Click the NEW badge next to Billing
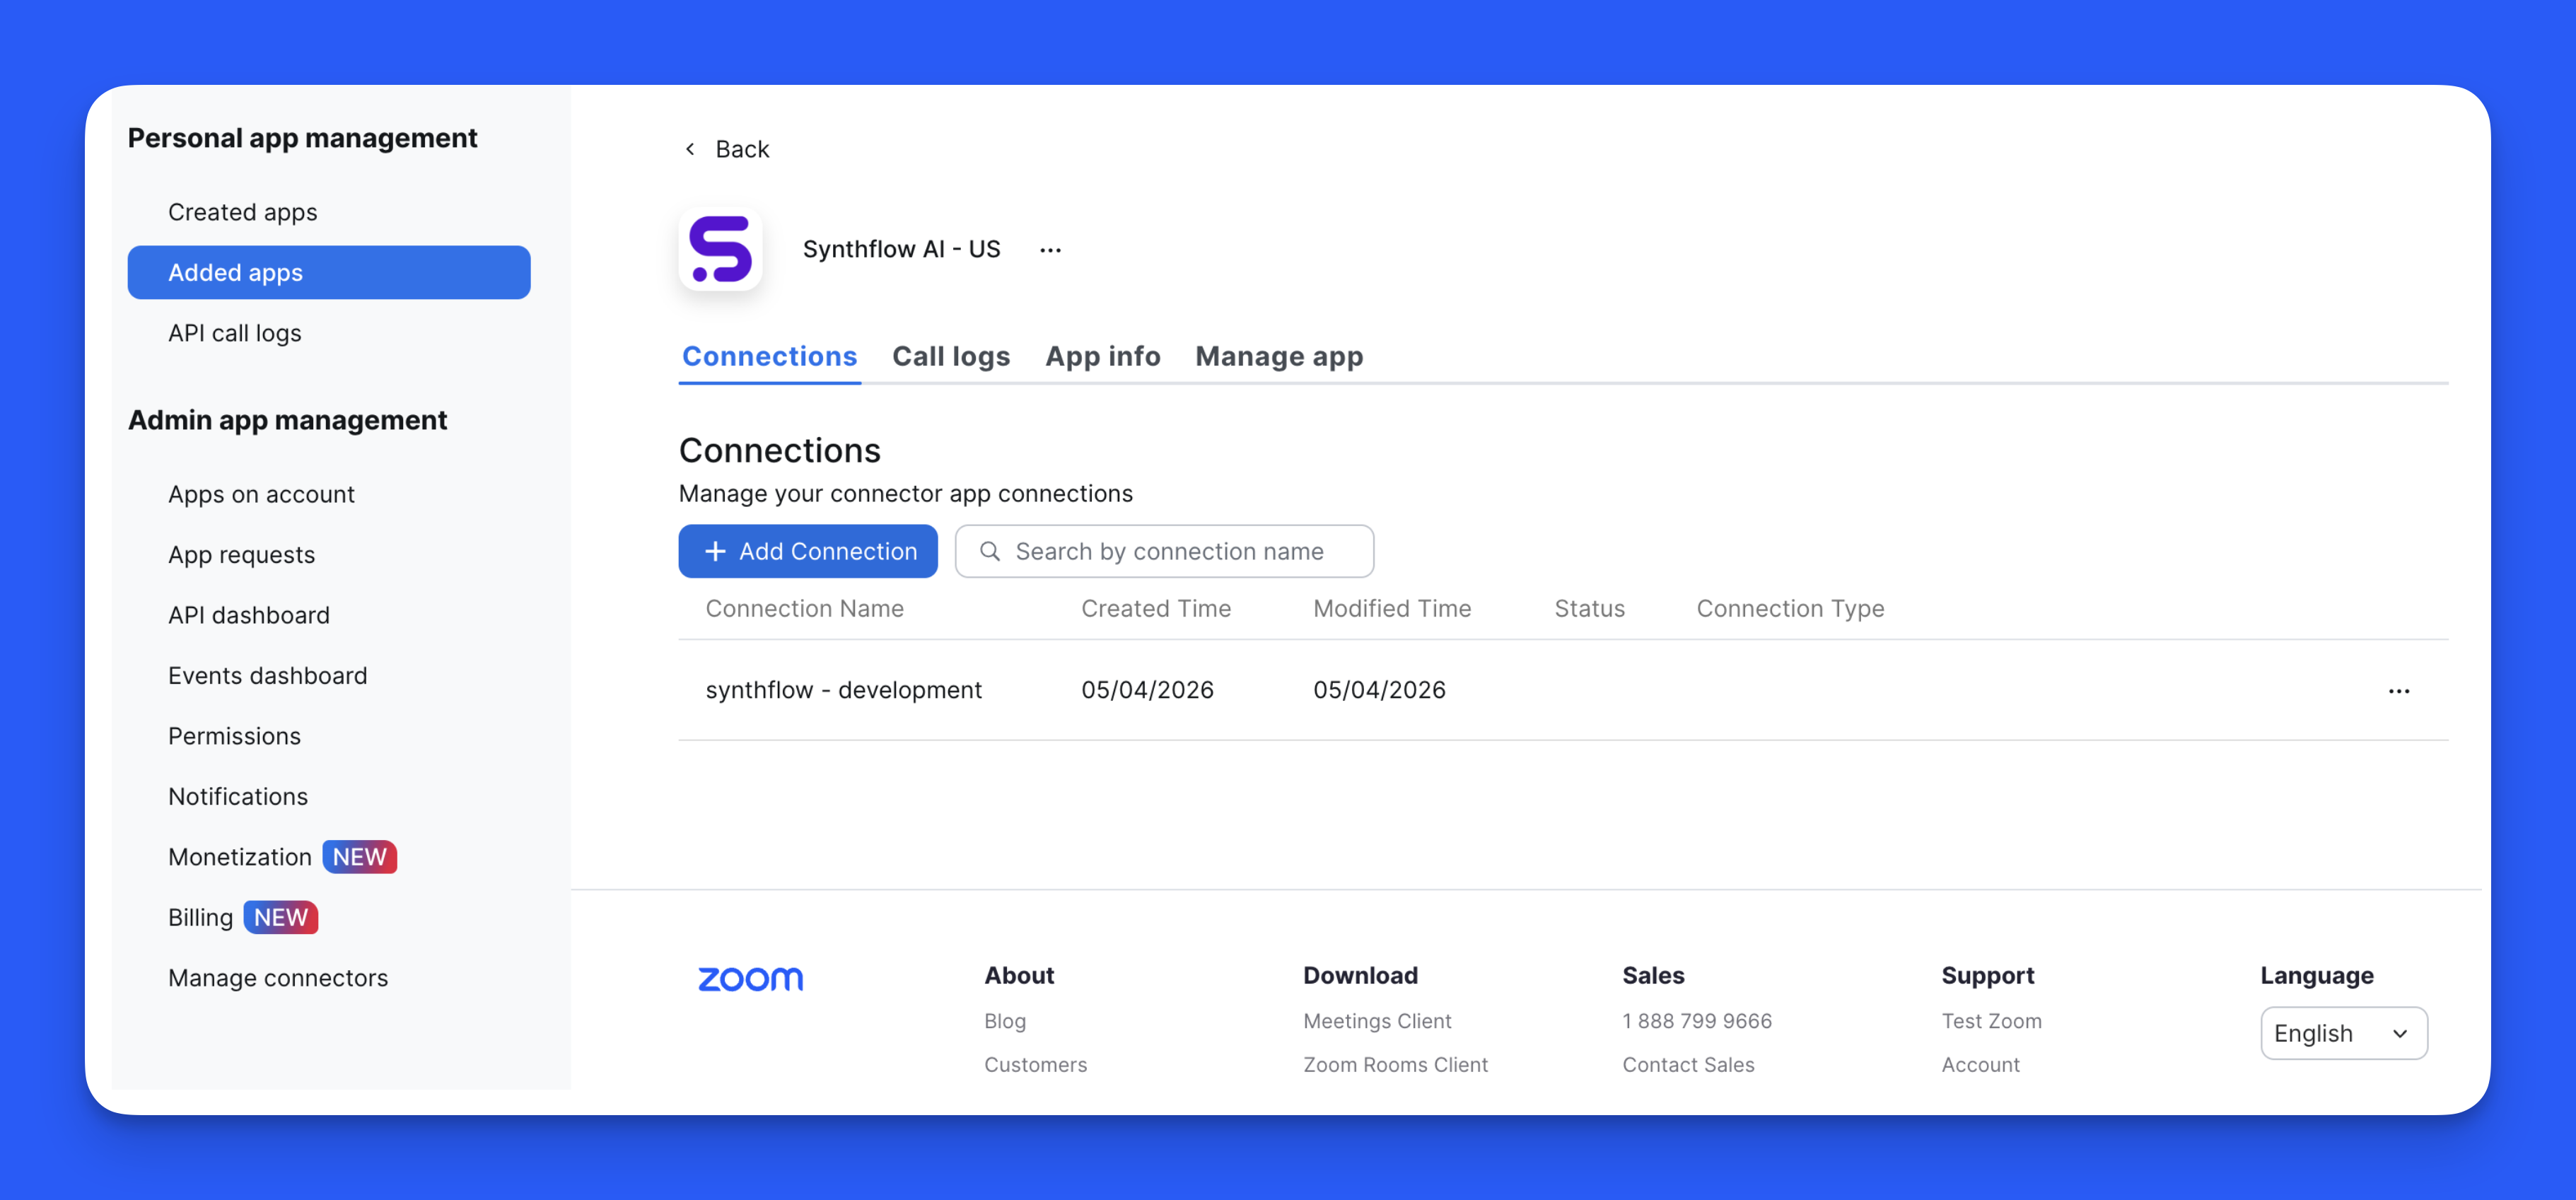This screenshot has height=1200, width=2576. pos(281,917)
